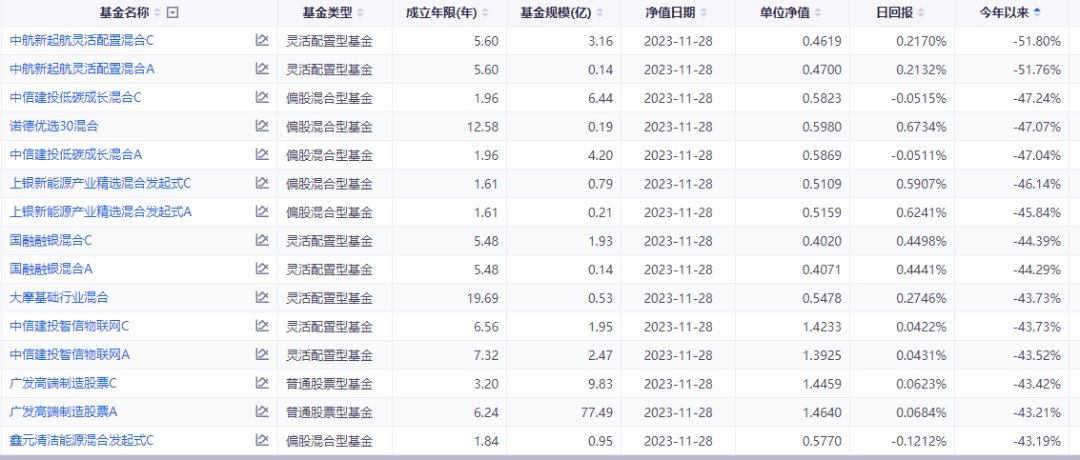The height and width of the screenshot is (460, 1080).
Task: Sort by 净值日期 column
Action: point(703,13)
